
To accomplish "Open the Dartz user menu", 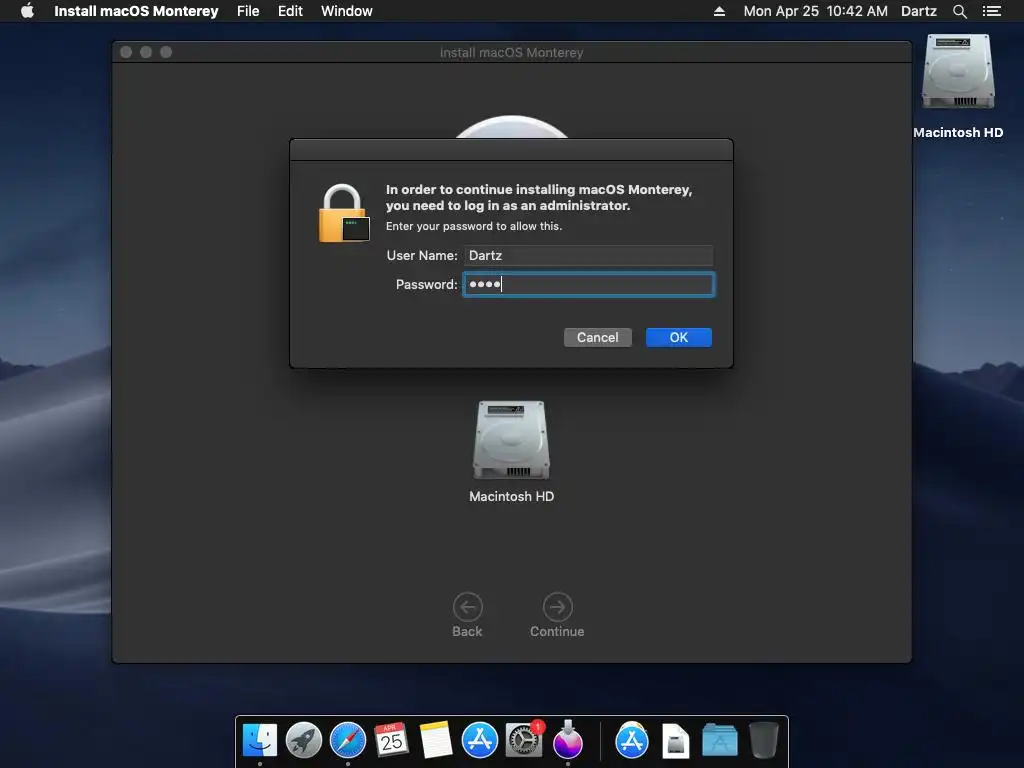I will click(918, 11).
